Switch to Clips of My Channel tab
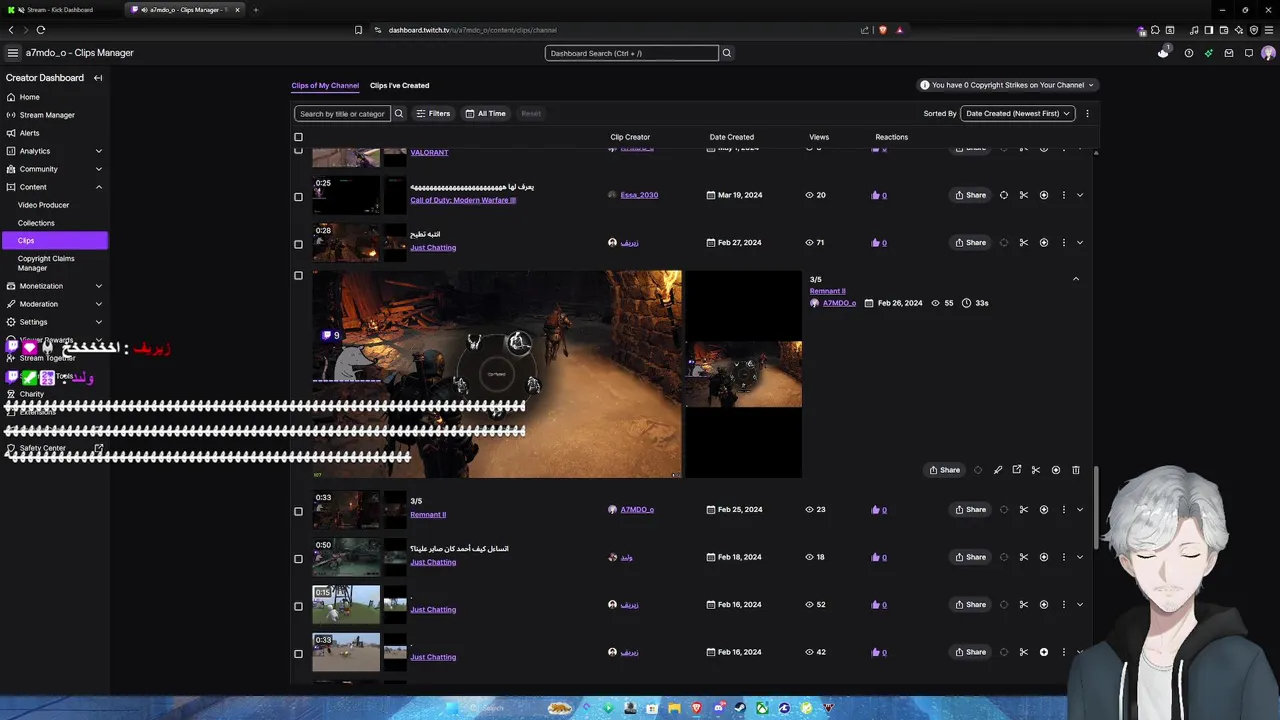The width and height of the screenshot is (1280, 720). tap(325, 86)
